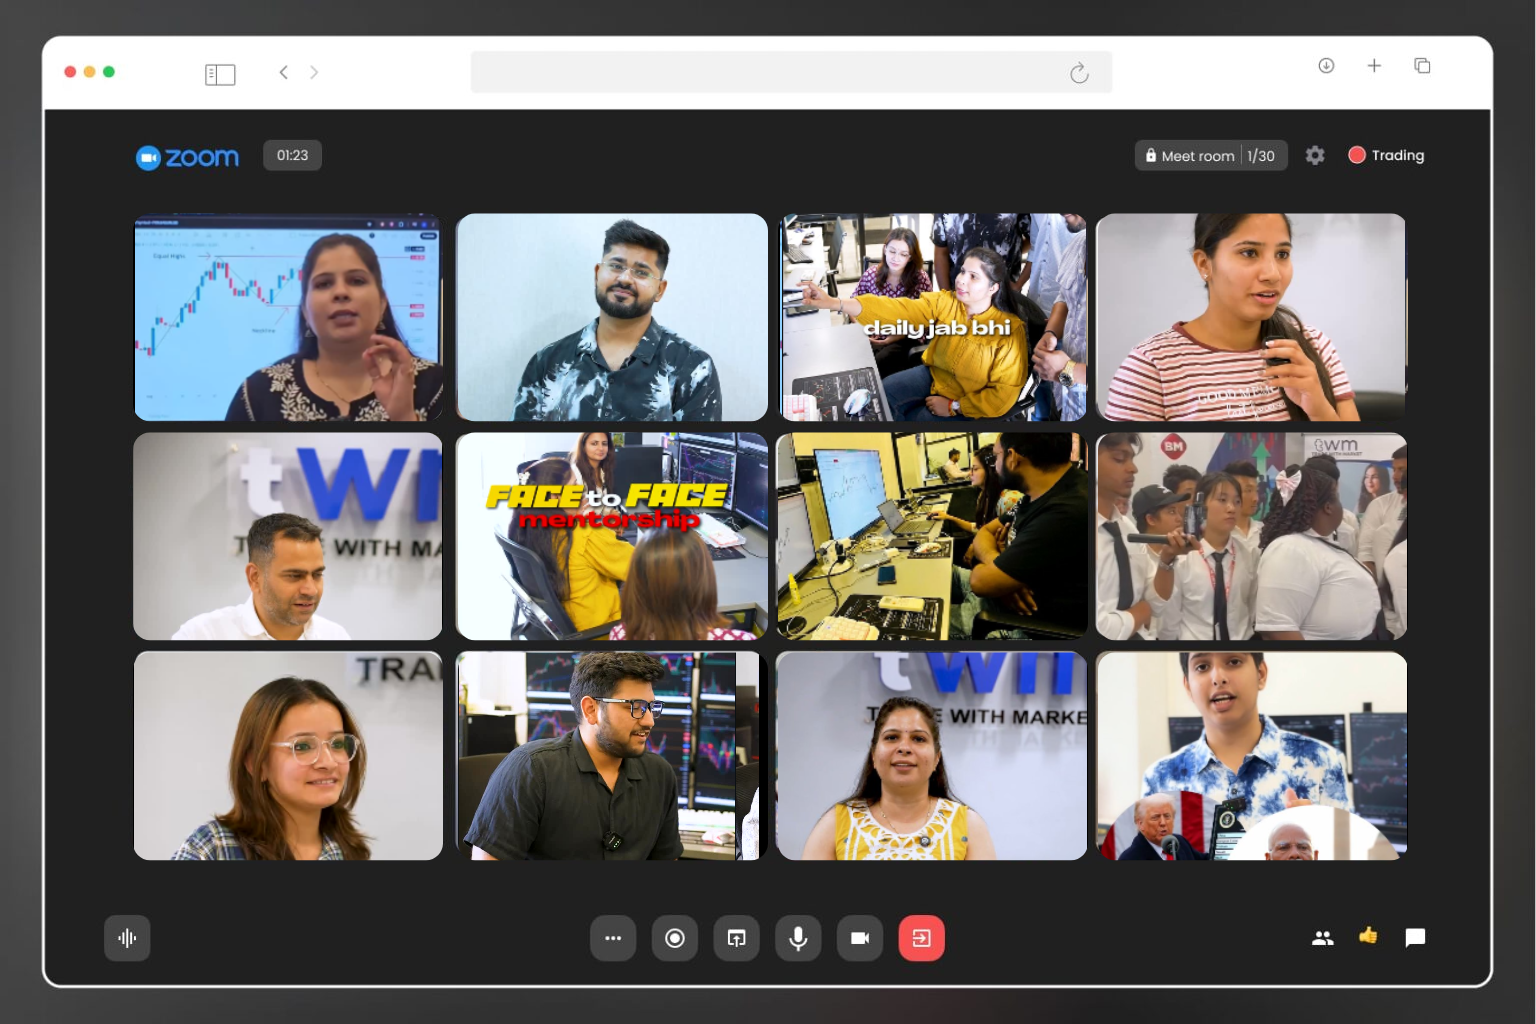The height and width of the screenshot is (1024, 1536).
Task: Go forward with right chevron
Action: [314, 72]
